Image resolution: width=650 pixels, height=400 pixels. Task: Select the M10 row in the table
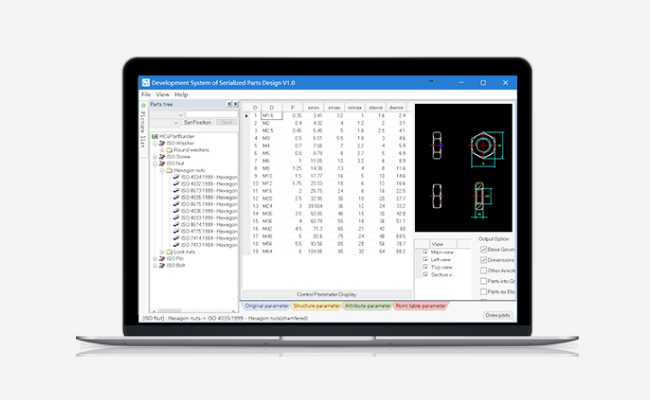click(x=268, y=176)
